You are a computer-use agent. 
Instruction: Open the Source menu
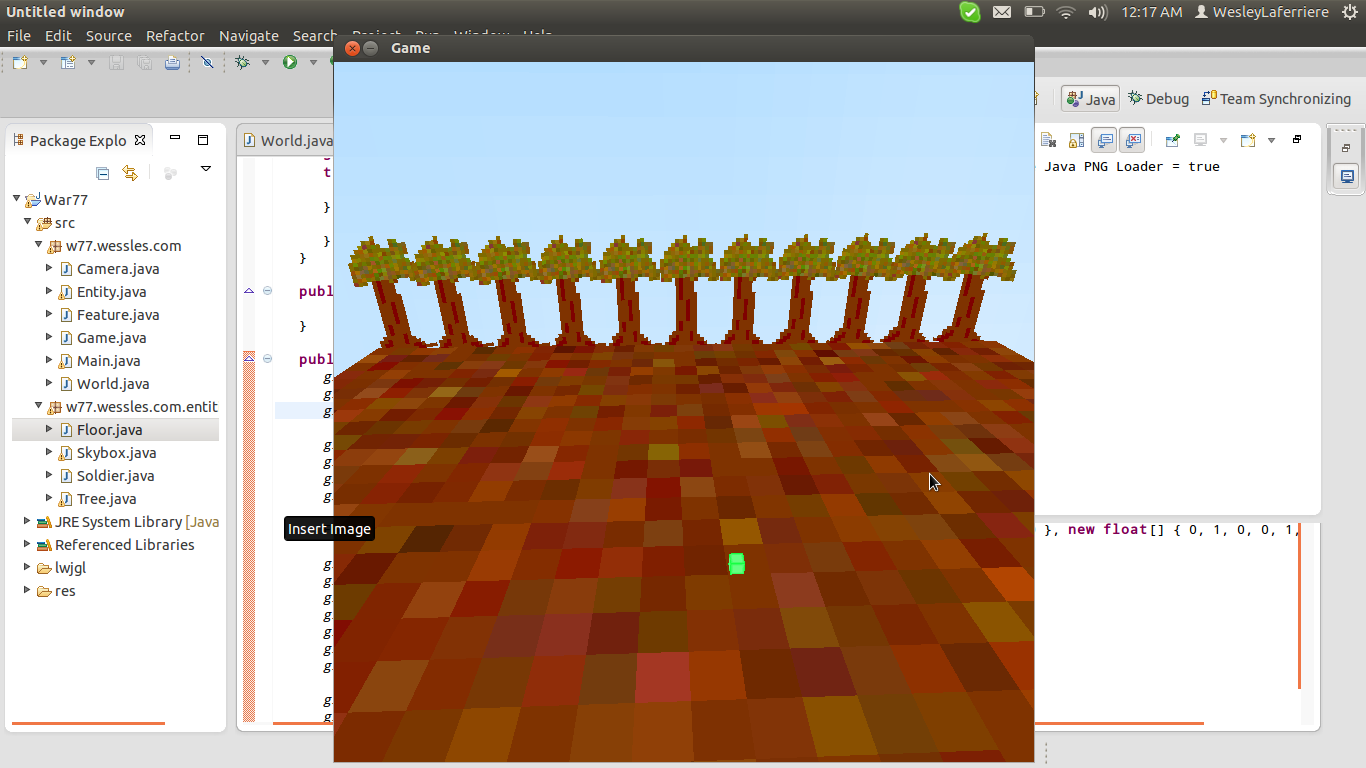pos(109,35)
